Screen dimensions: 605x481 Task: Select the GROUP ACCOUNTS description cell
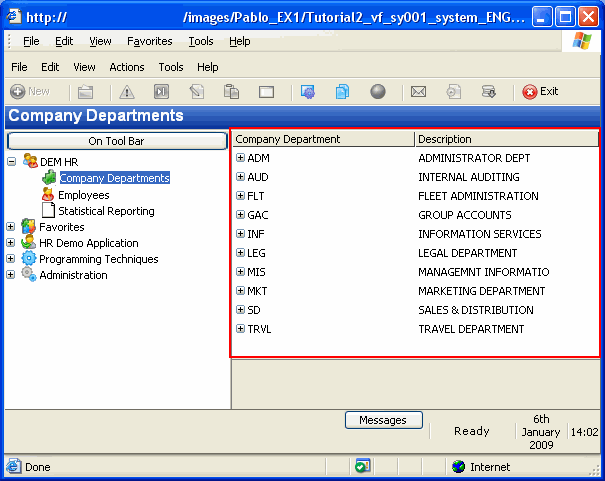(465, 215)
